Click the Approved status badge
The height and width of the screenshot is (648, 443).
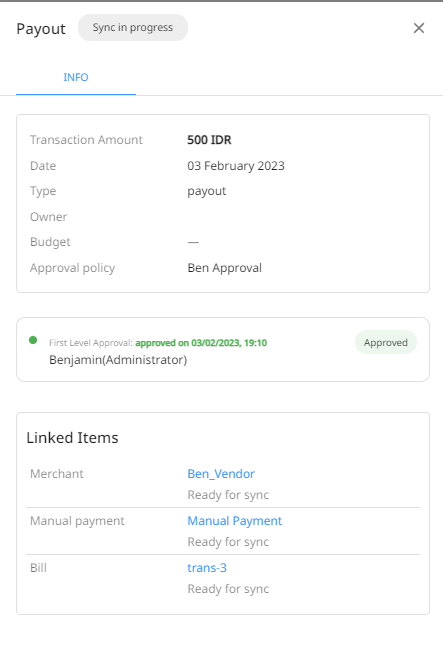pos(386,342)
